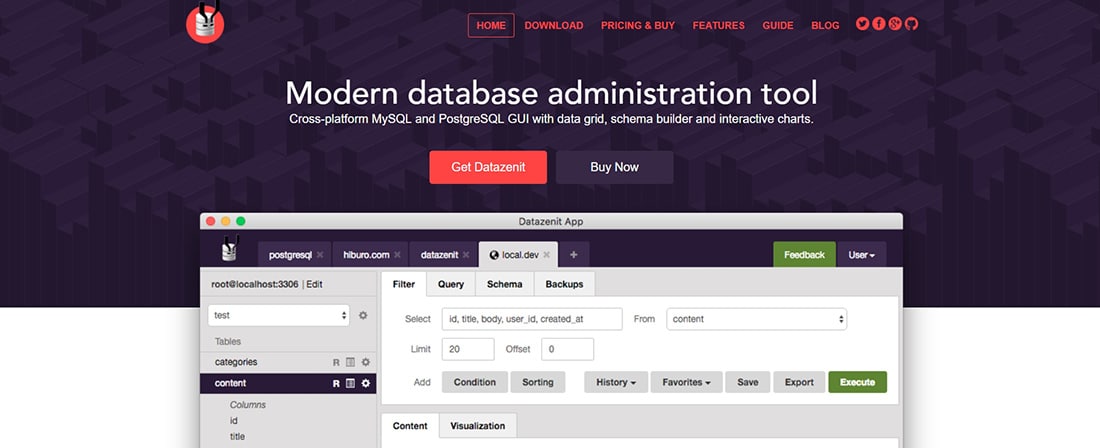This screenshot has height=448, width=1100.
Task: Open the Favorites dropdown menu
Action: click(x=686, y=382)
